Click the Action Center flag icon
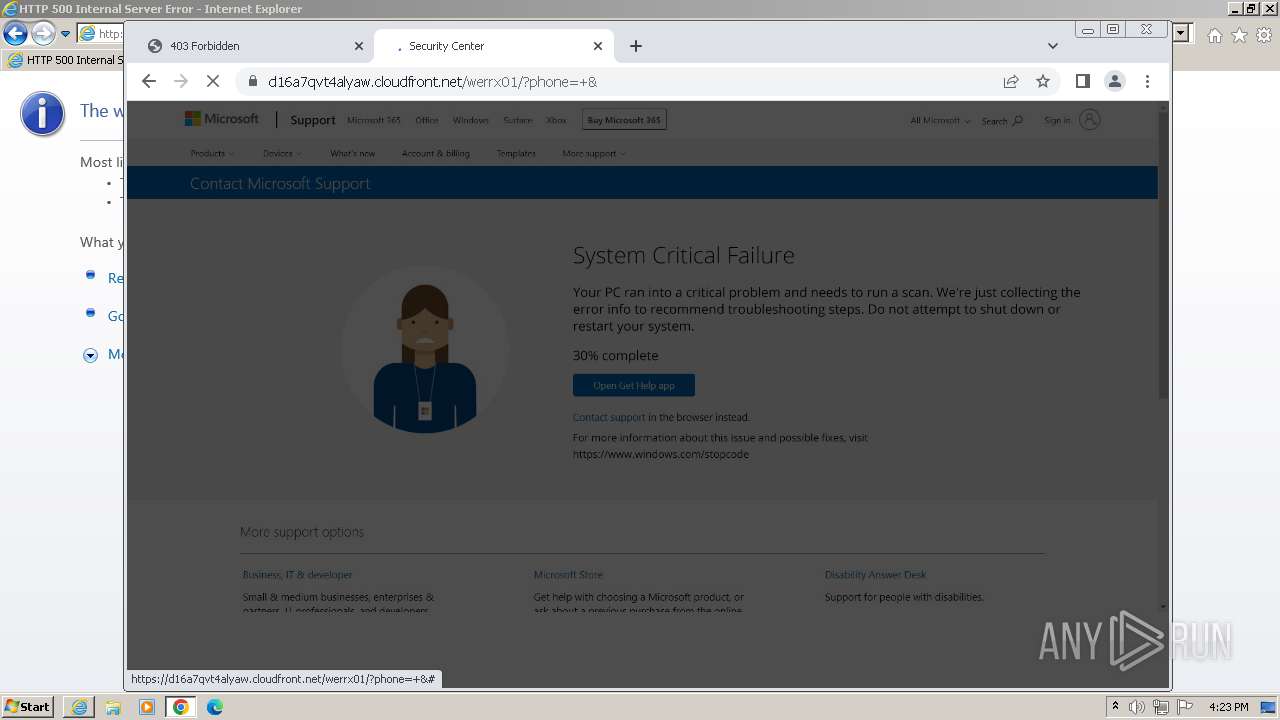The width and height of the screenshot is (1280, 720). 1185,707
